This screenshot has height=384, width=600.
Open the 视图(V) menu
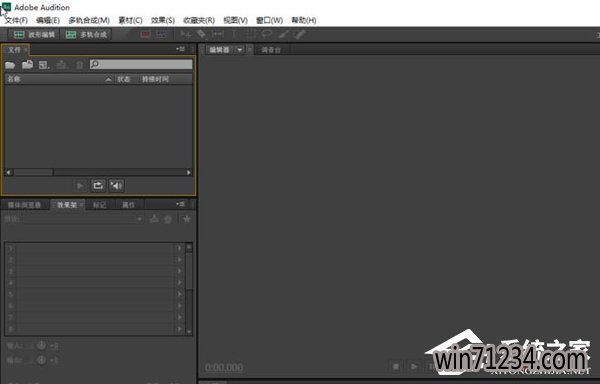[x=235, y=20]
